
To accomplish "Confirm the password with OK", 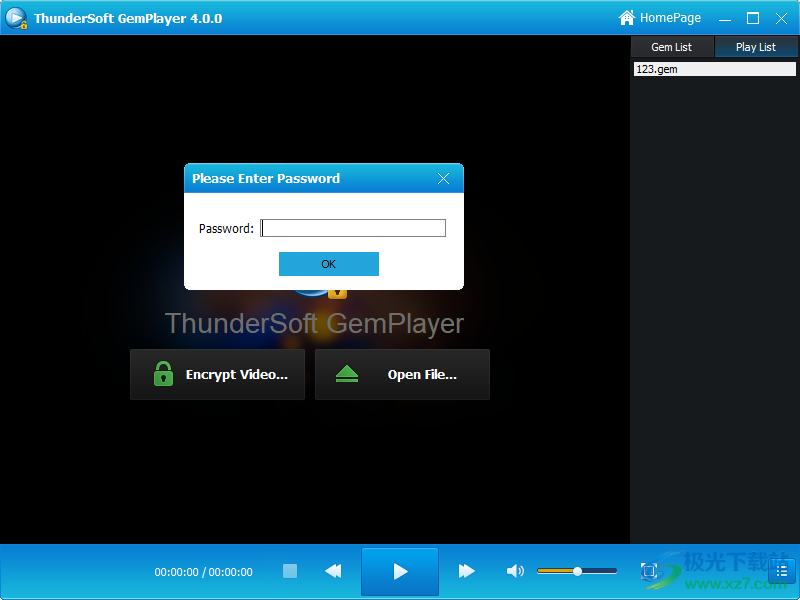I will 329,264.
